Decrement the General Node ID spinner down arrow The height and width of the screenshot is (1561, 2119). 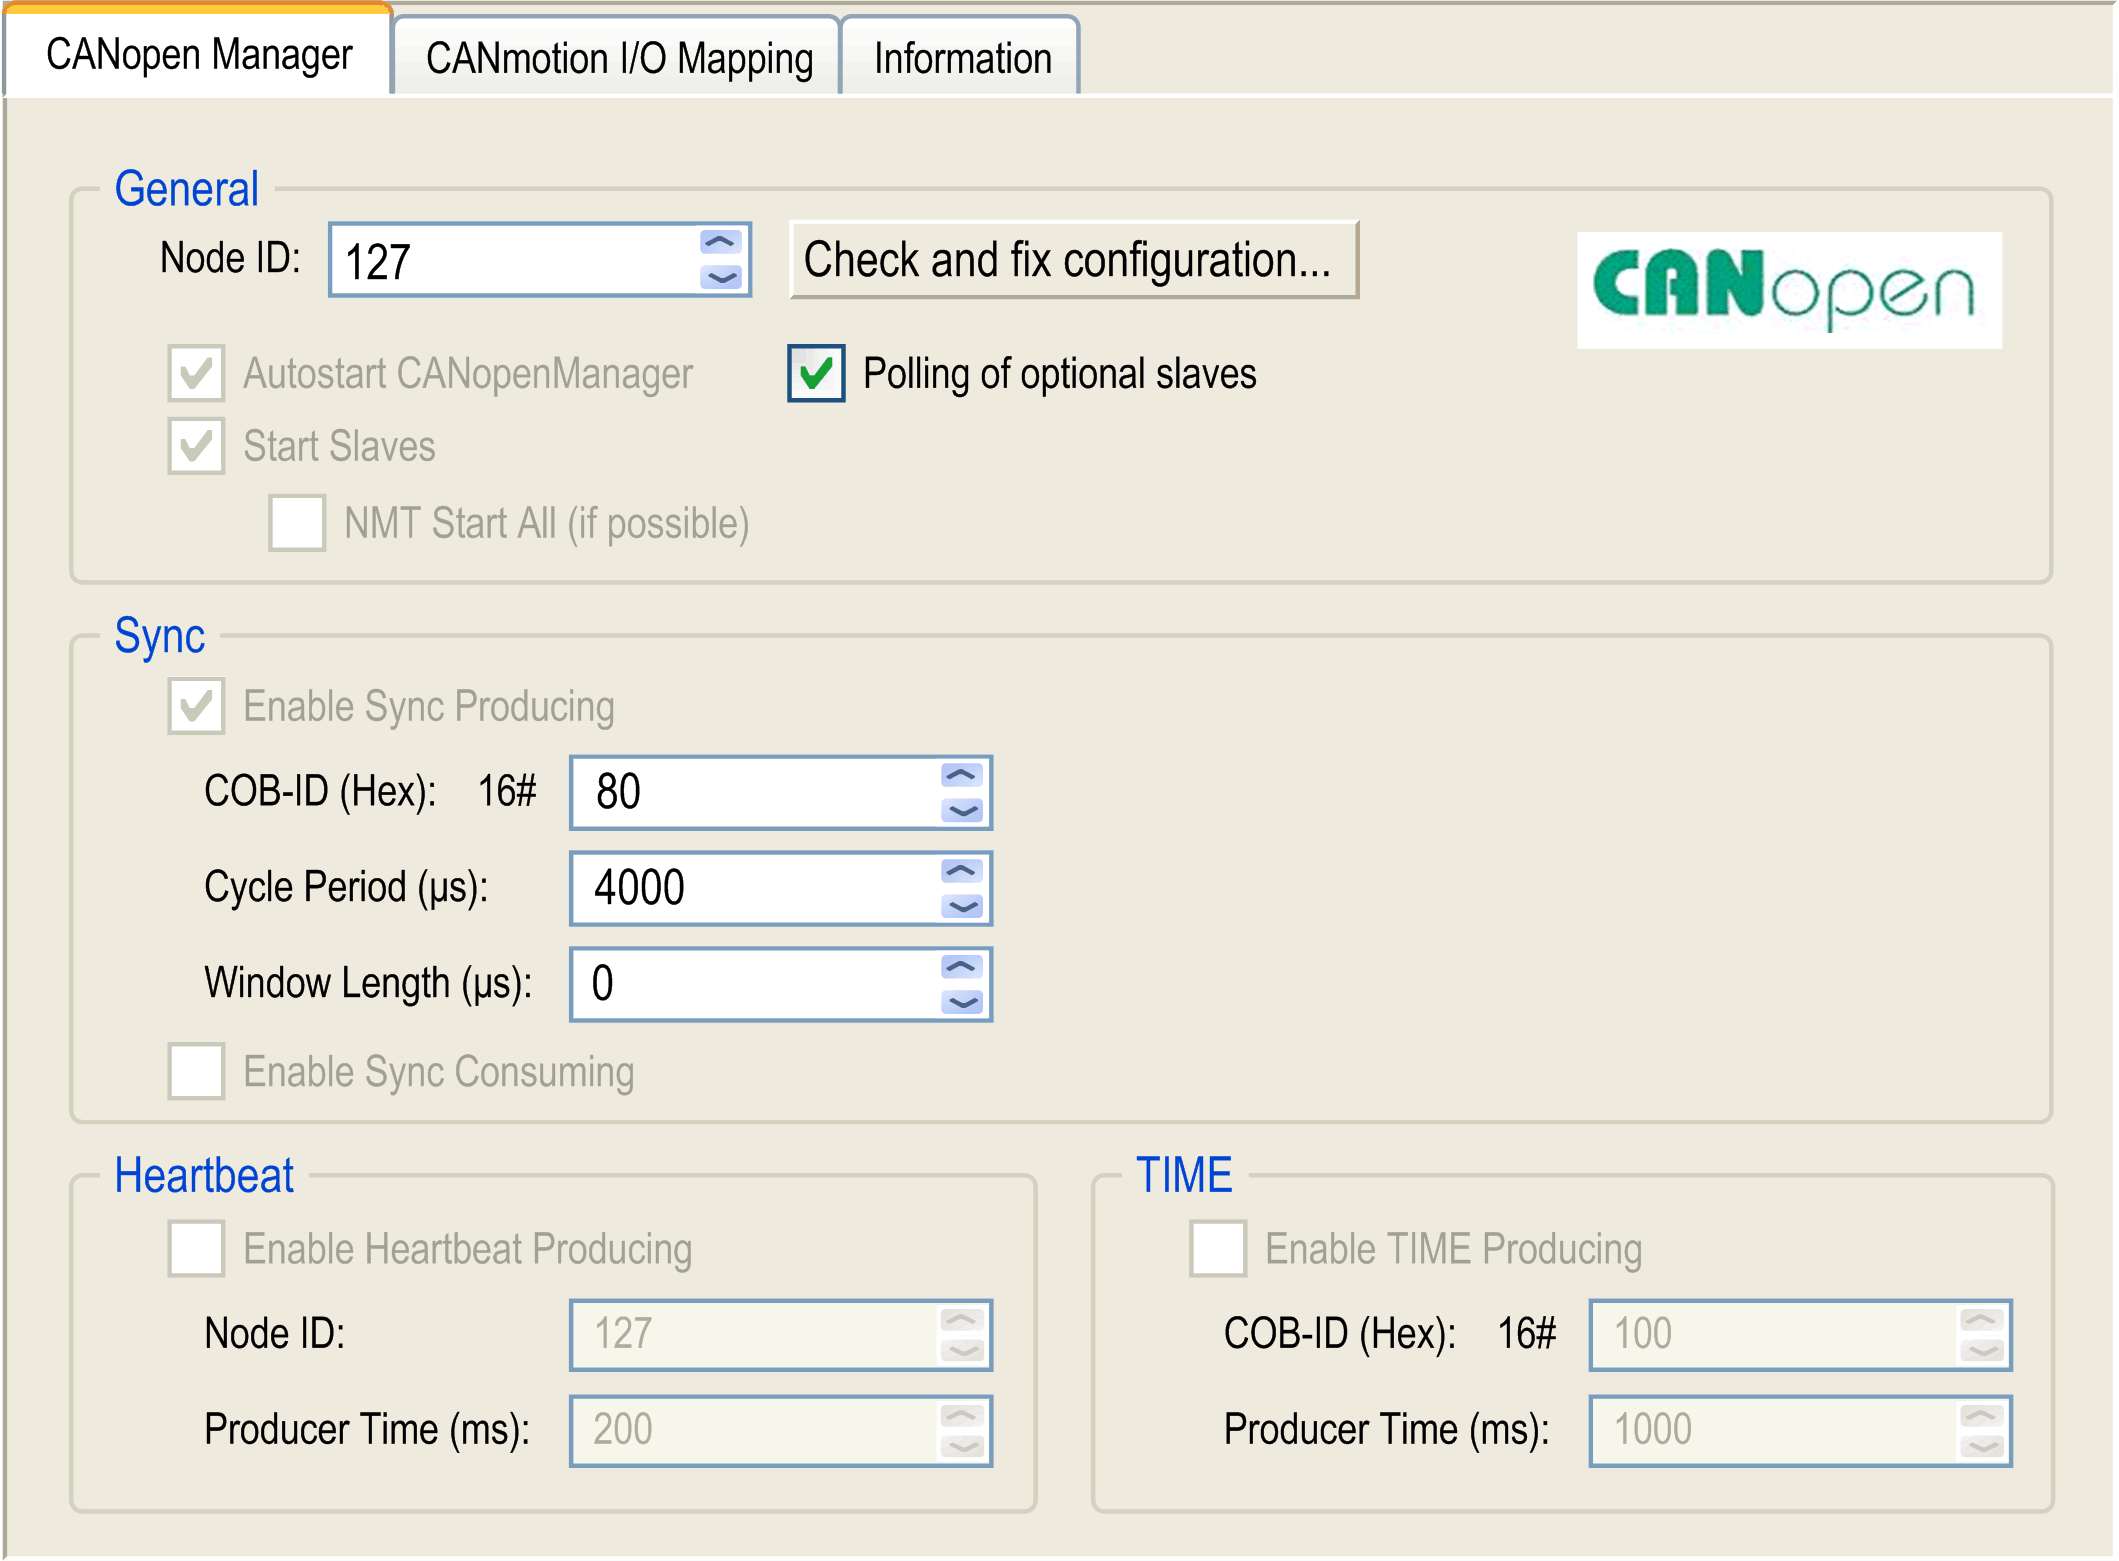[x=720, y=277]
